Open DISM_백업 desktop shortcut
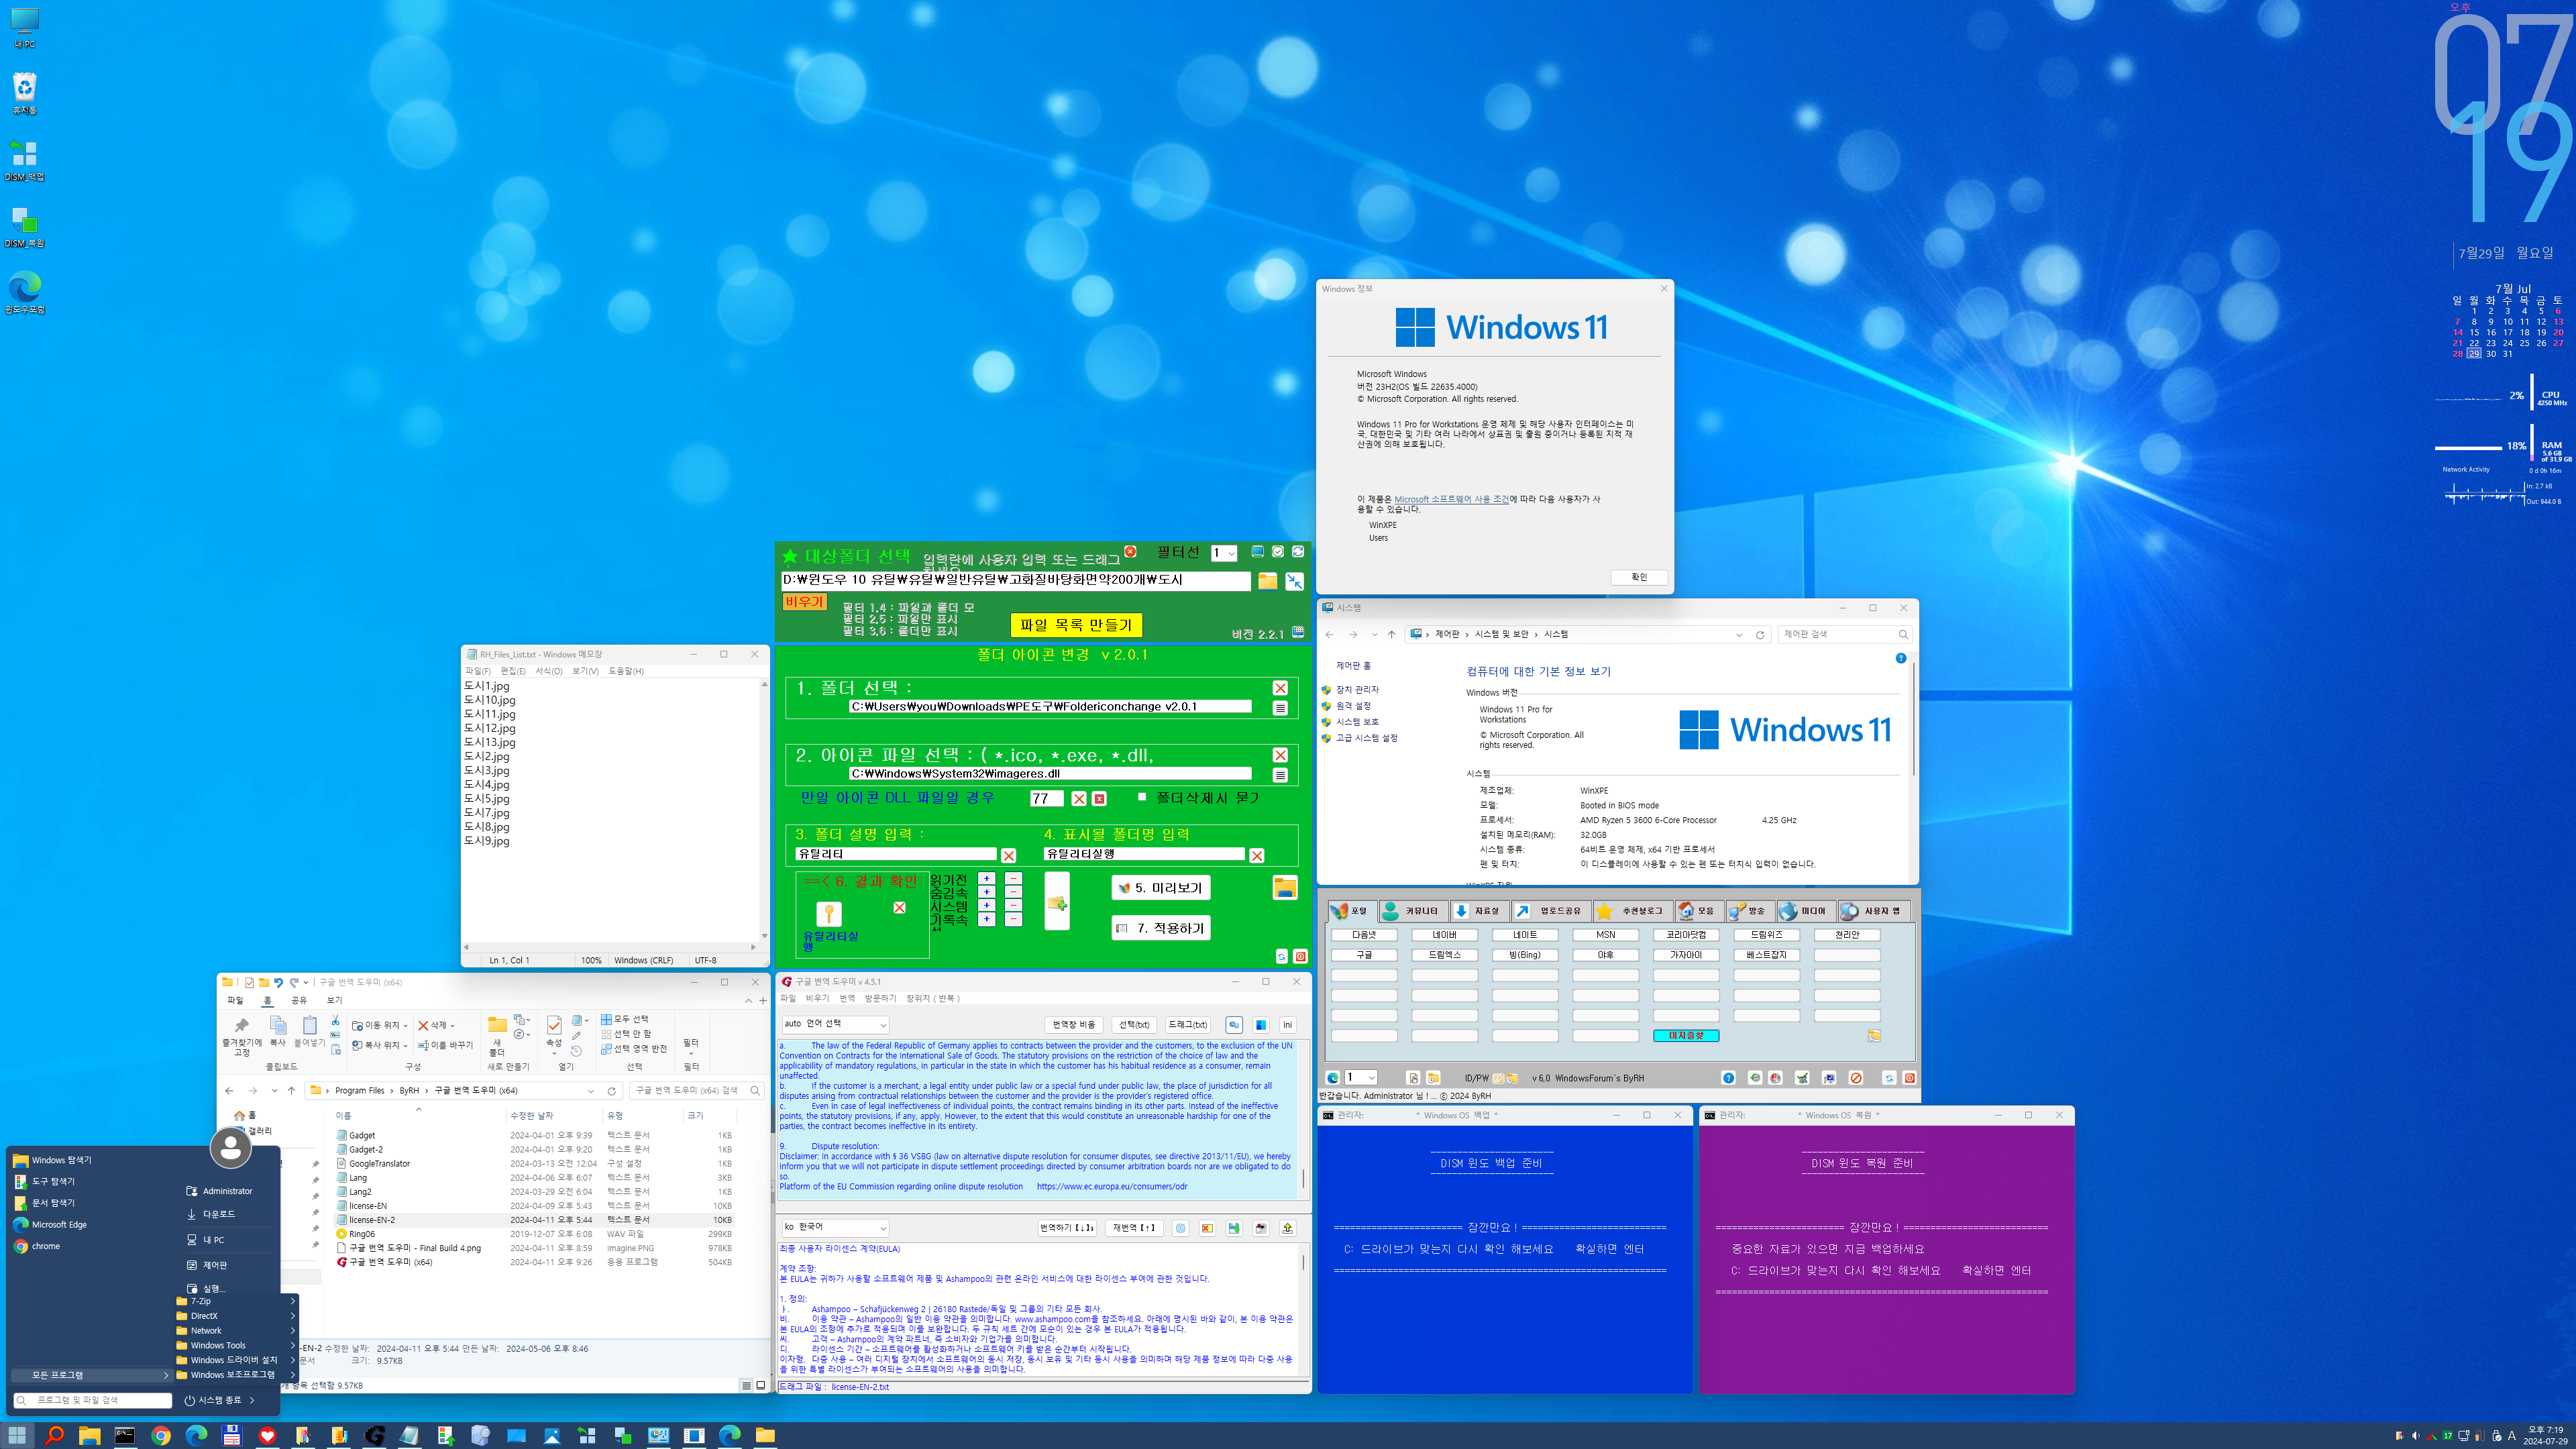 click(x=24, y=160)
